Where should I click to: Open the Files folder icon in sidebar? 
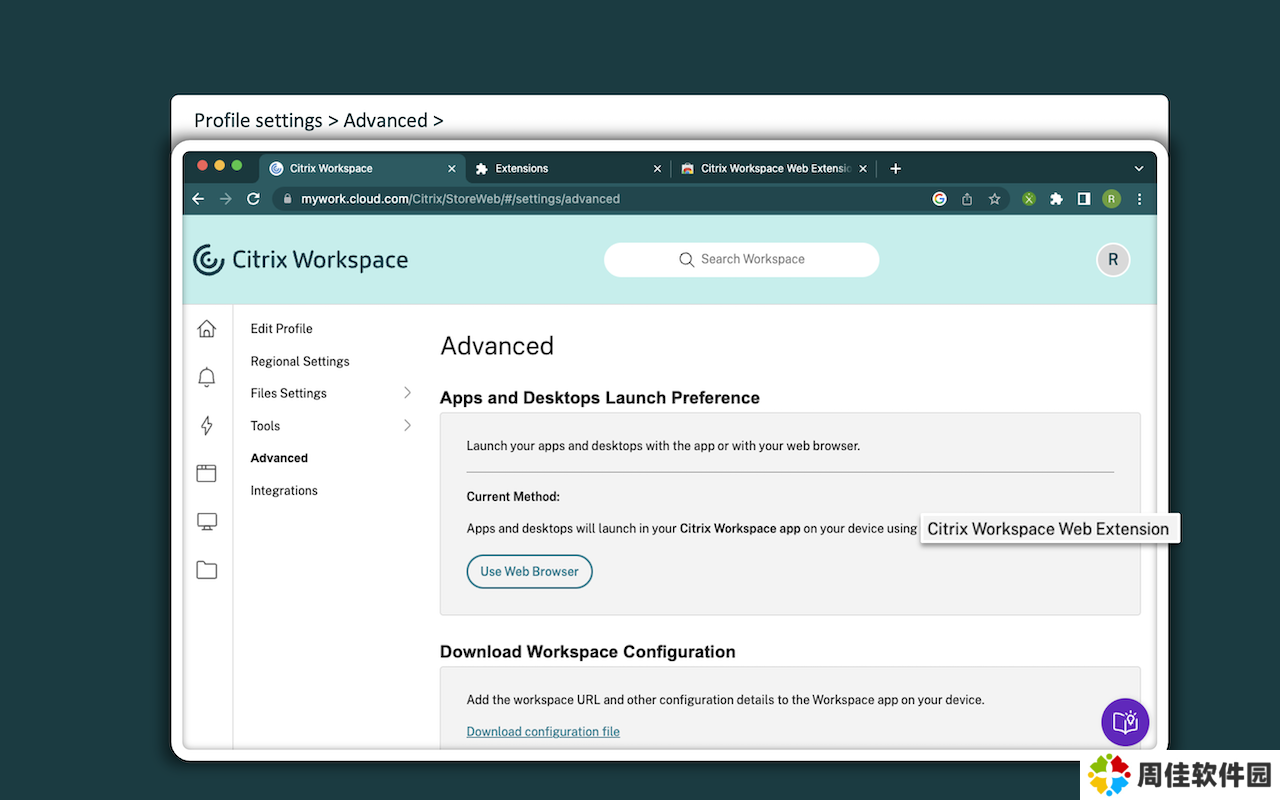[207, 570]
